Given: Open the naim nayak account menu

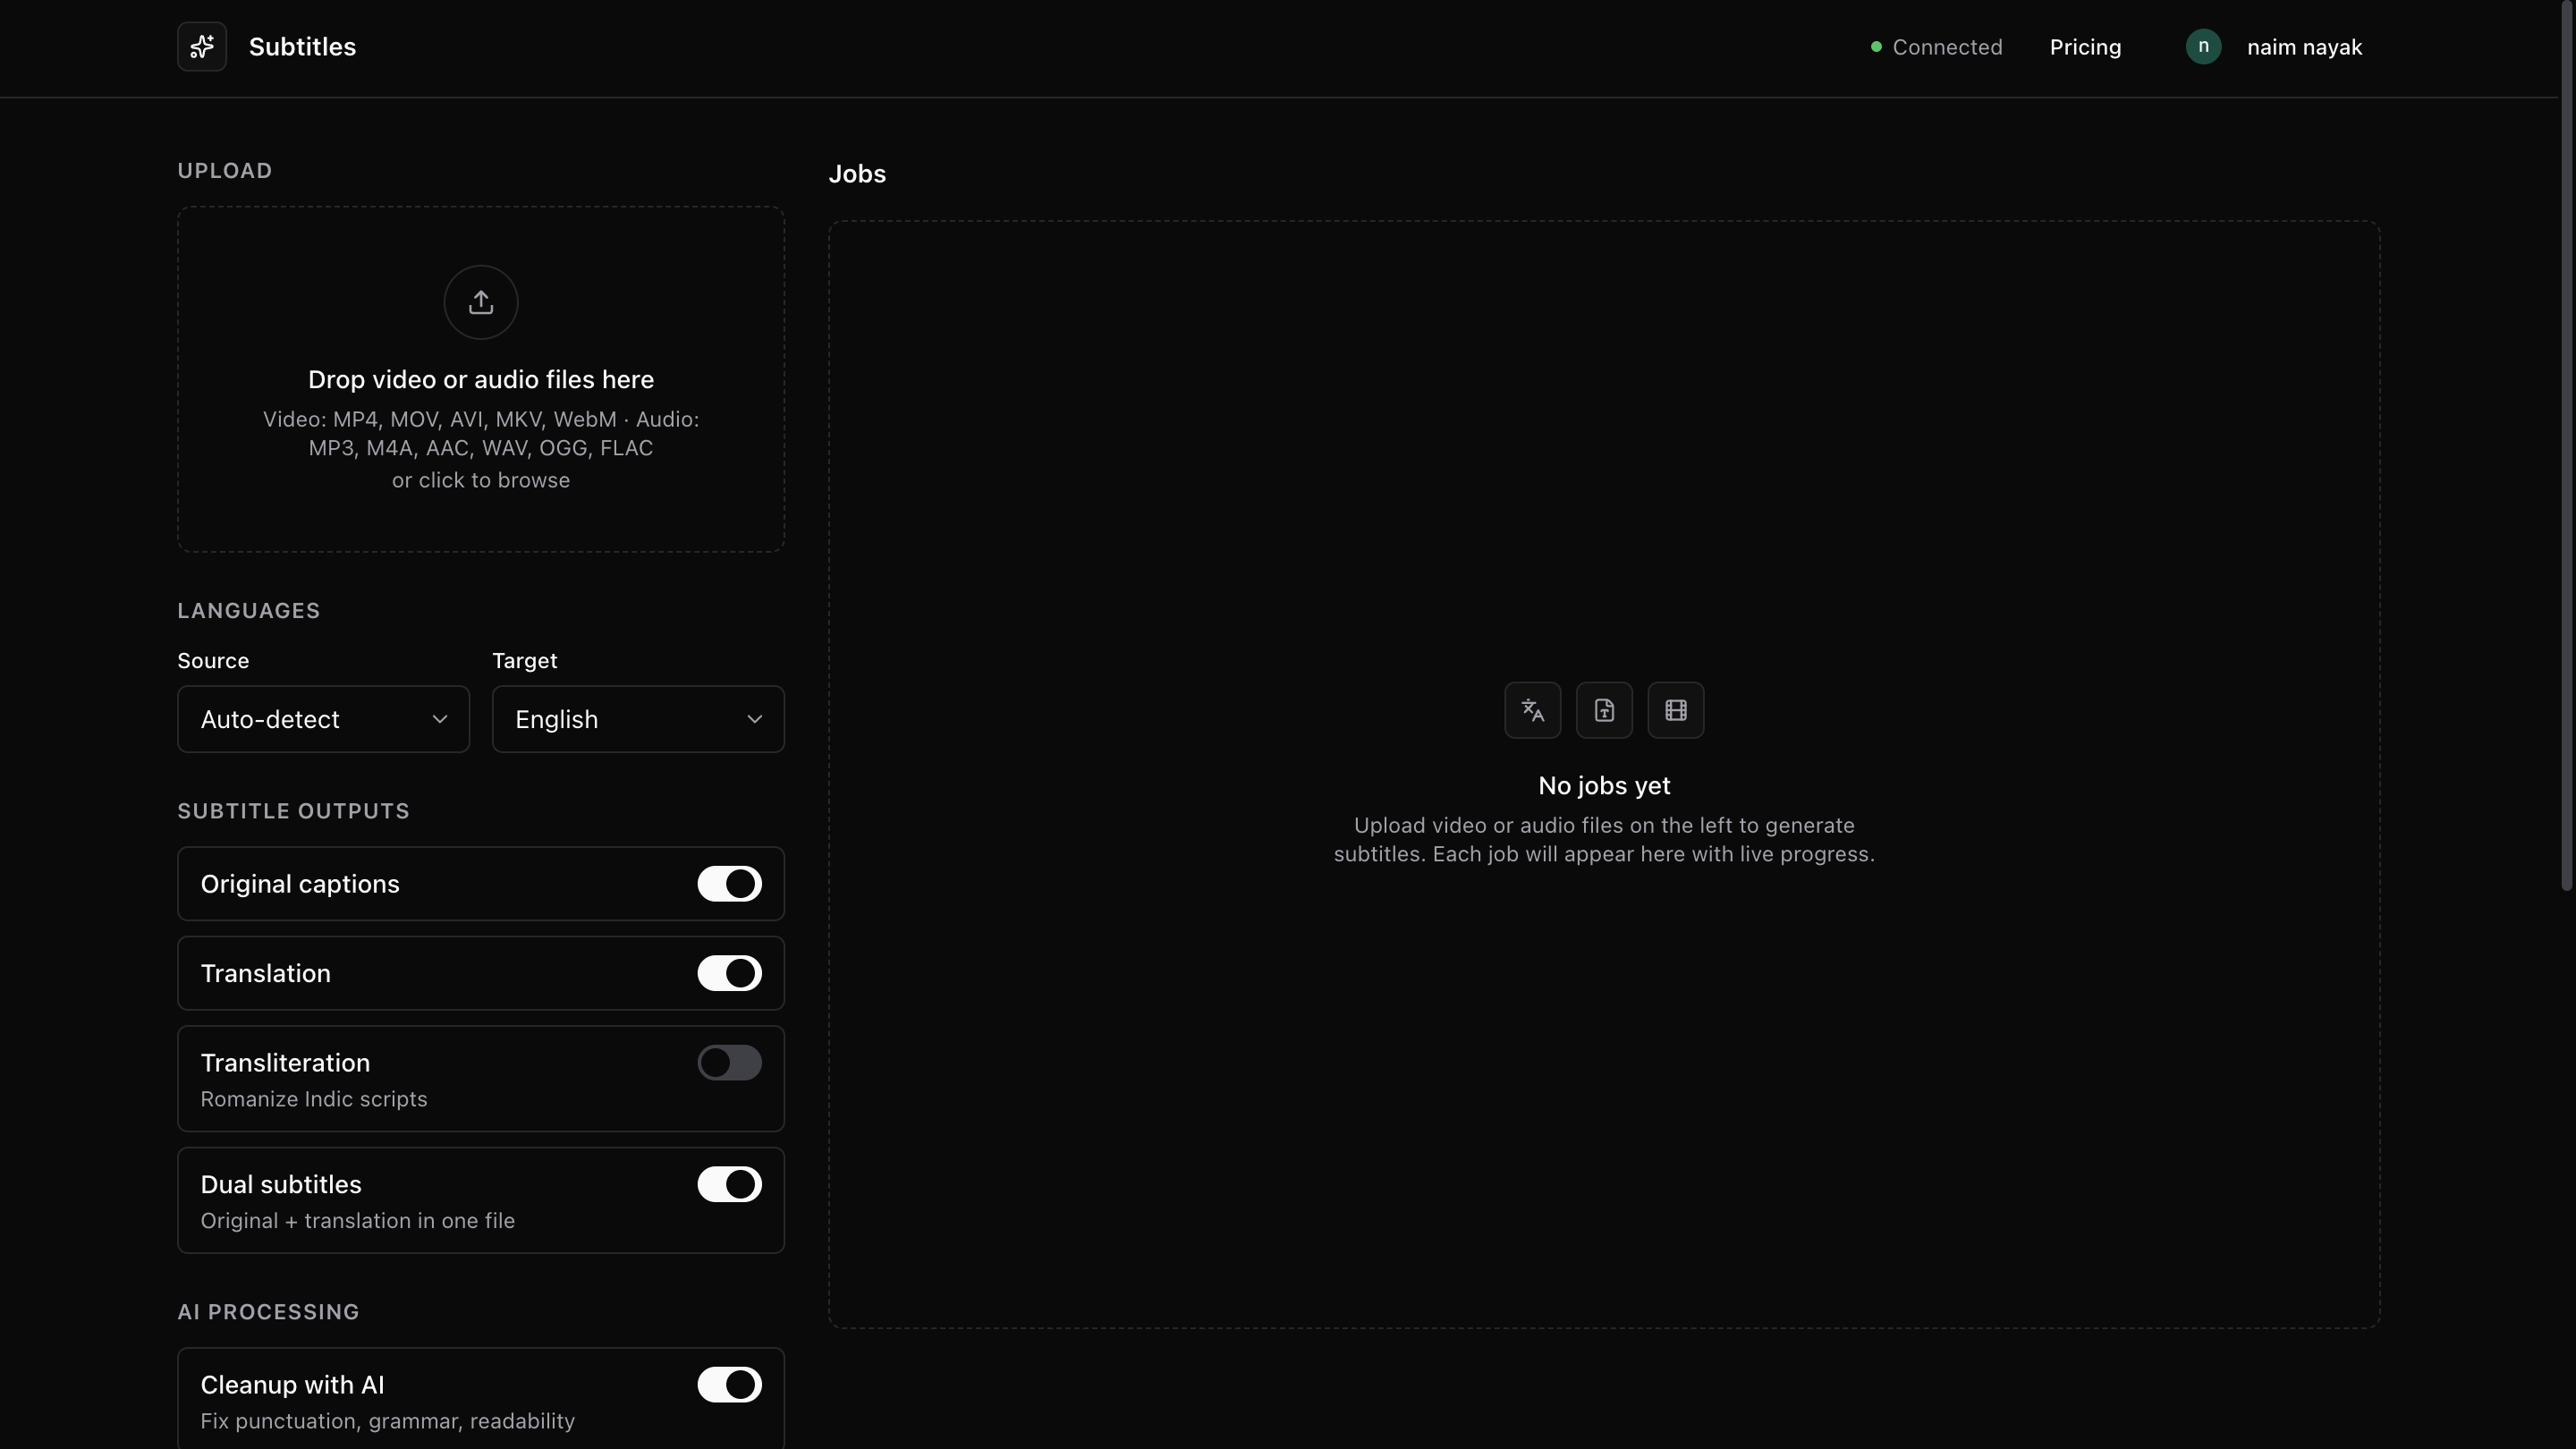Looking at the screenshot, I should click(2304, 47).
